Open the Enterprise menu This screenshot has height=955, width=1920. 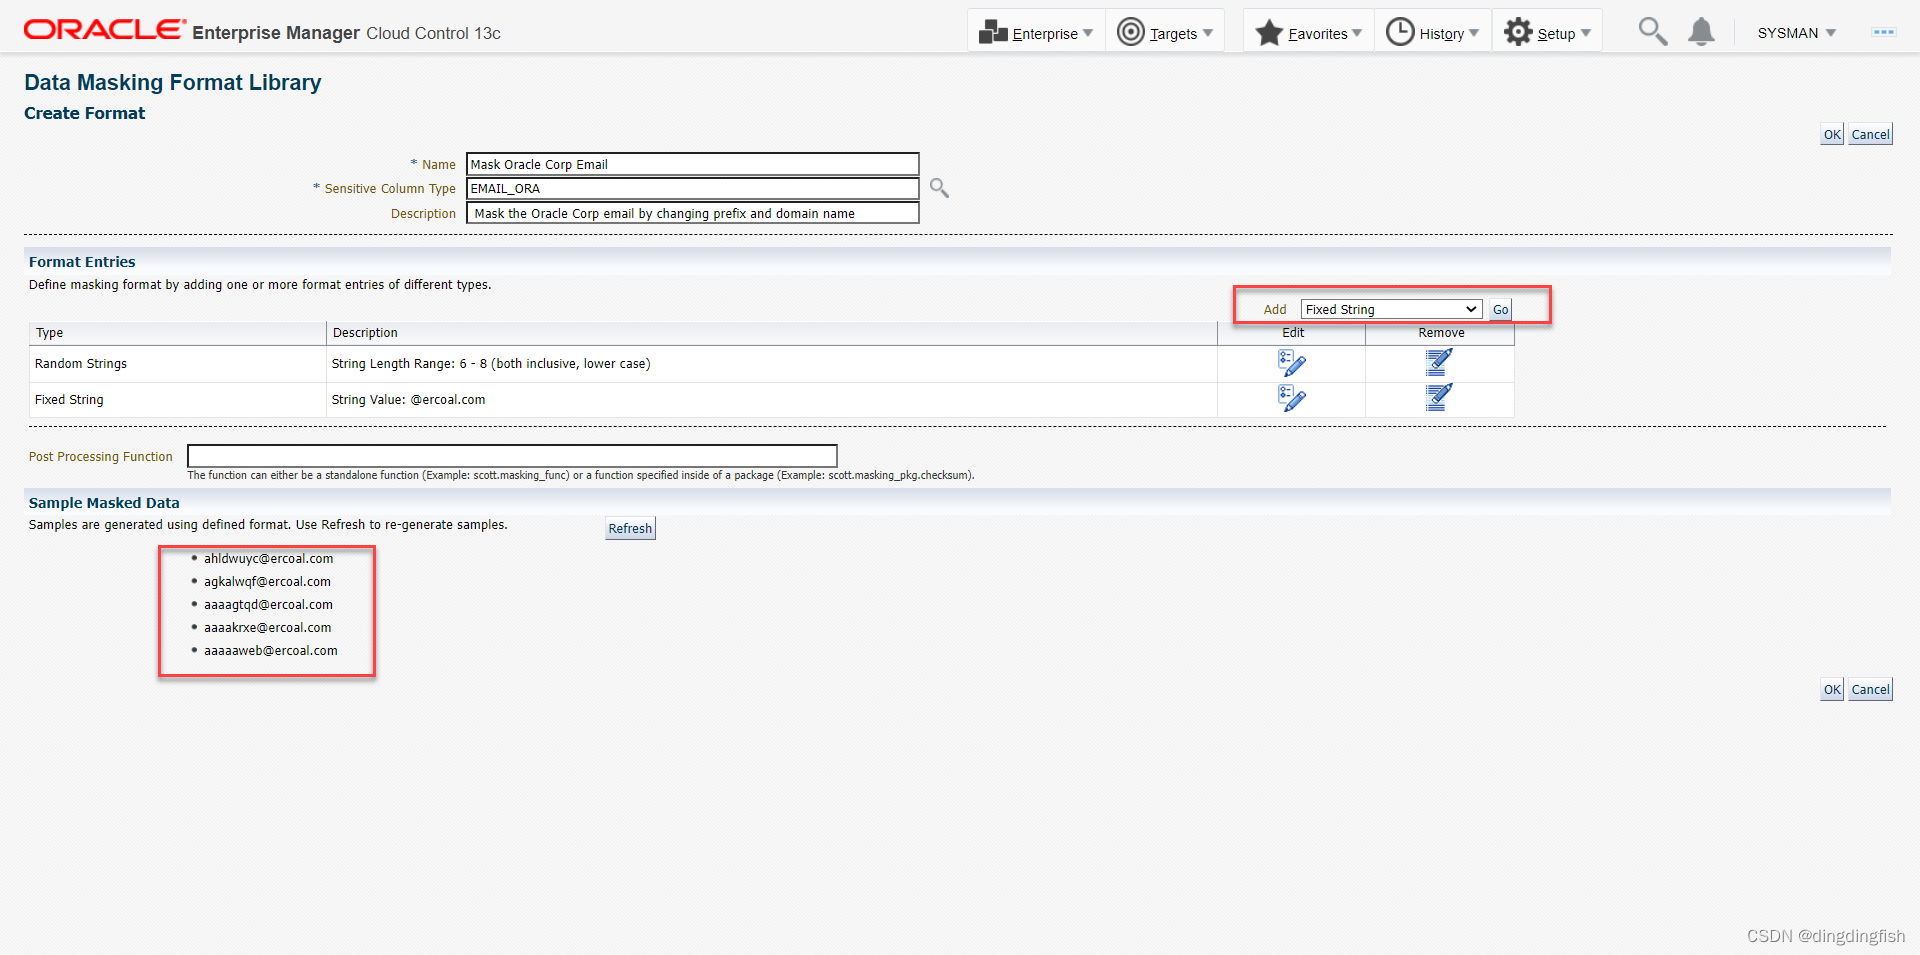click(1036, 32)
